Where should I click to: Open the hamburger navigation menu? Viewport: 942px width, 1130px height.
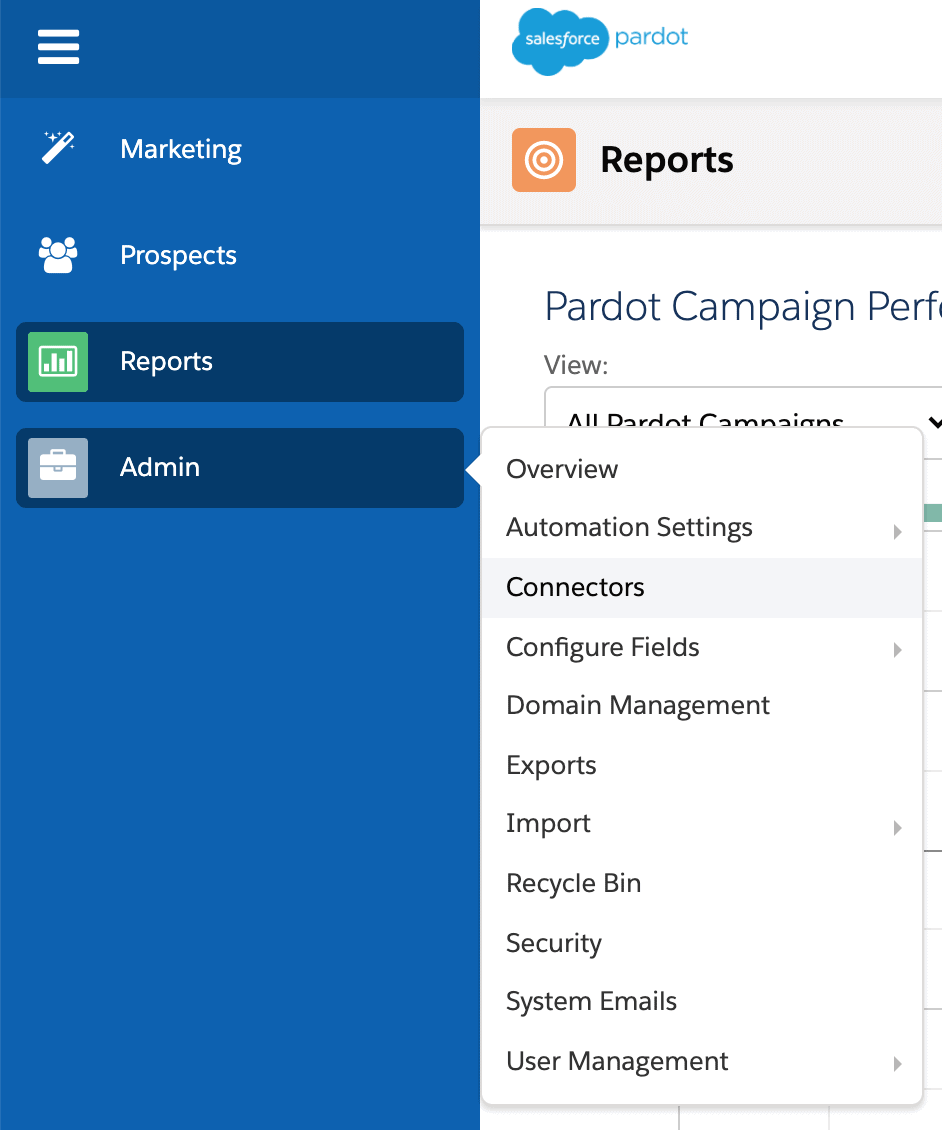tap(58, 47)
